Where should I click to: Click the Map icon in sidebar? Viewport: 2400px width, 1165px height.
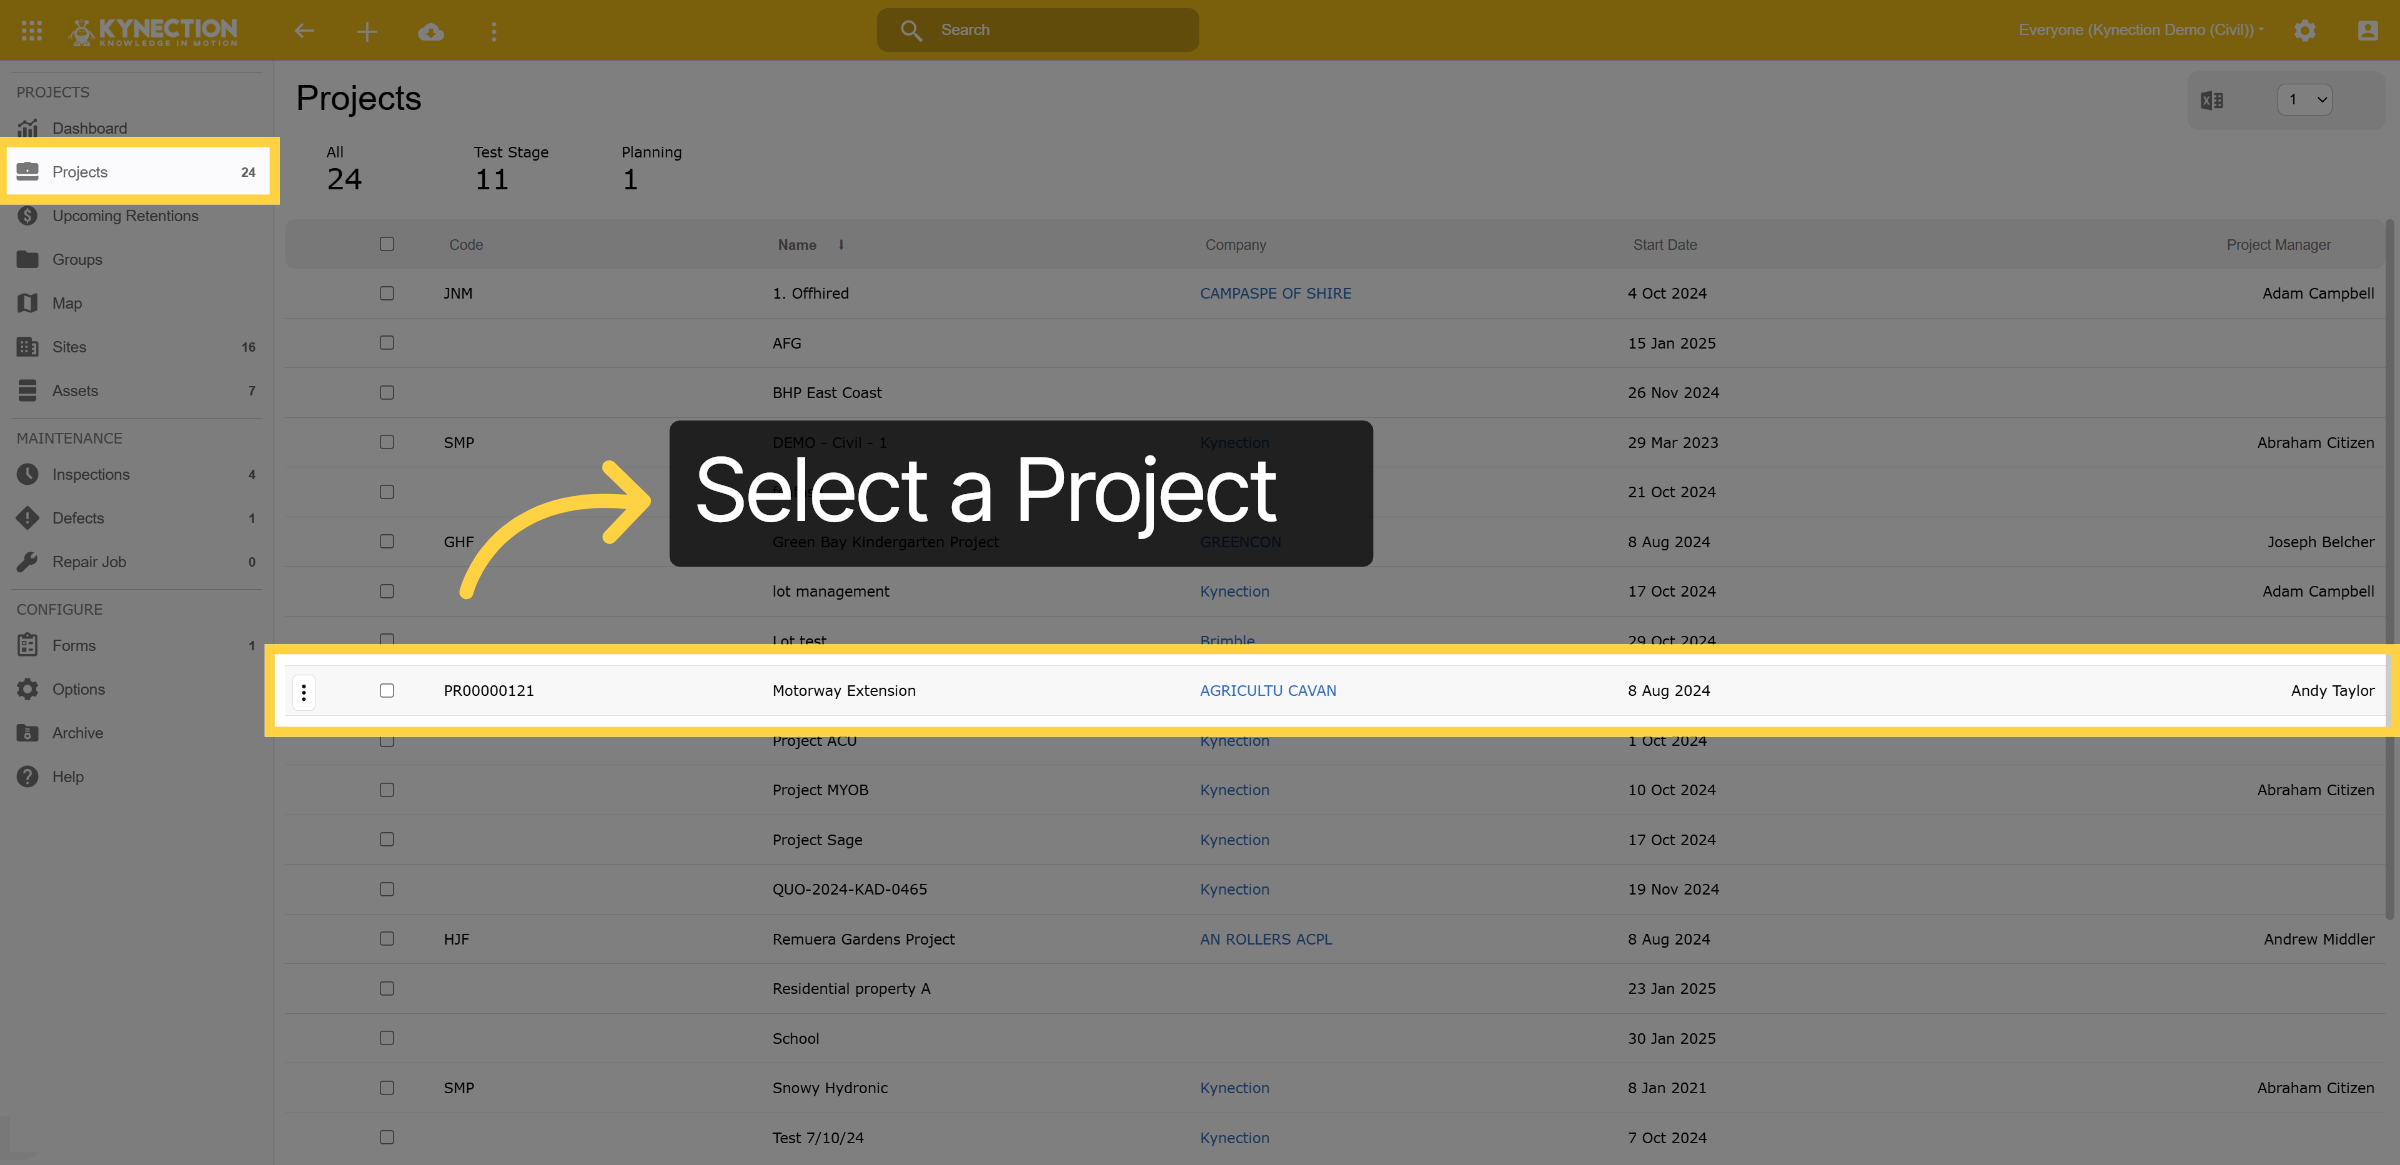pos(28,303)
